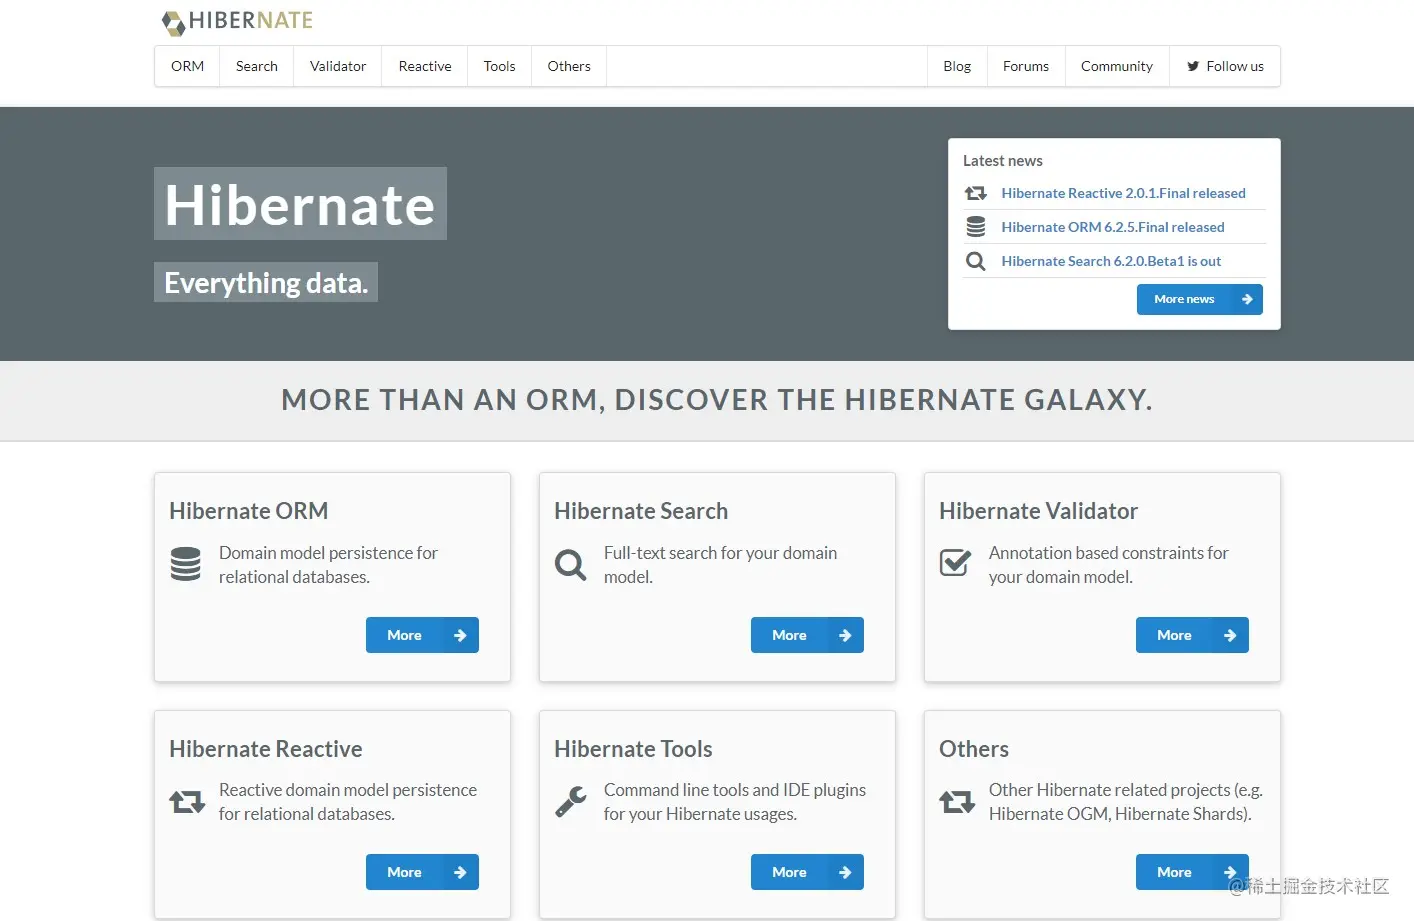Viewport: 1414px width, 921px height.
Task: Click the More news button
Action: (x=1199, y=299)
